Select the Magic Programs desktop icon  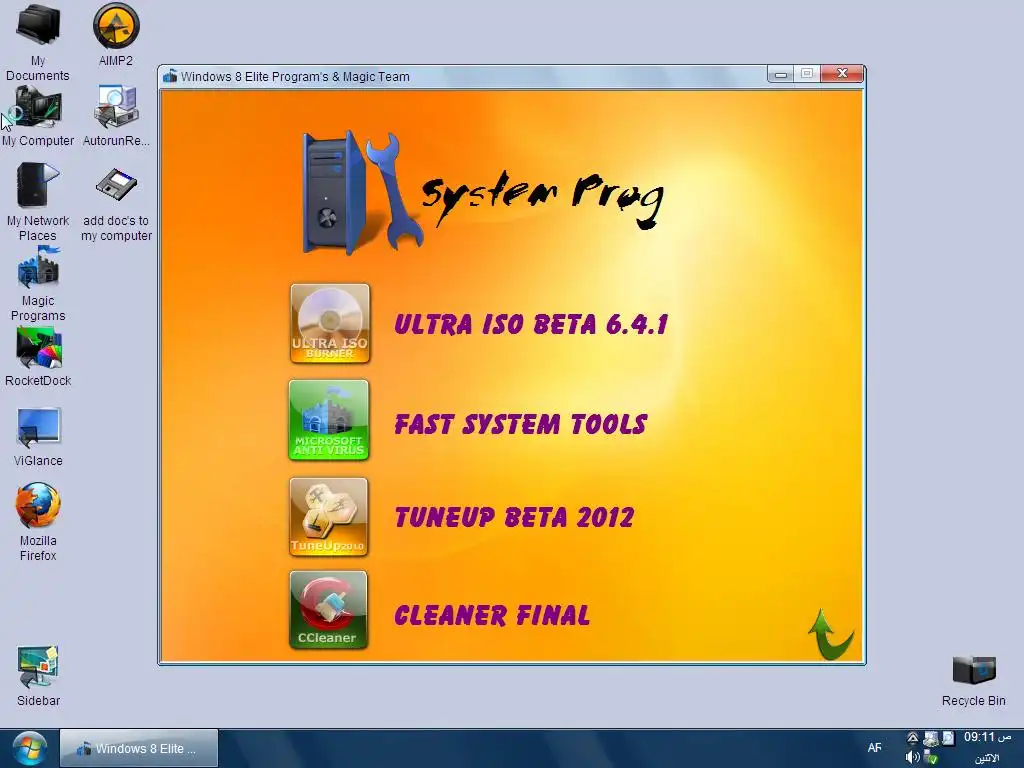point(38,283)
